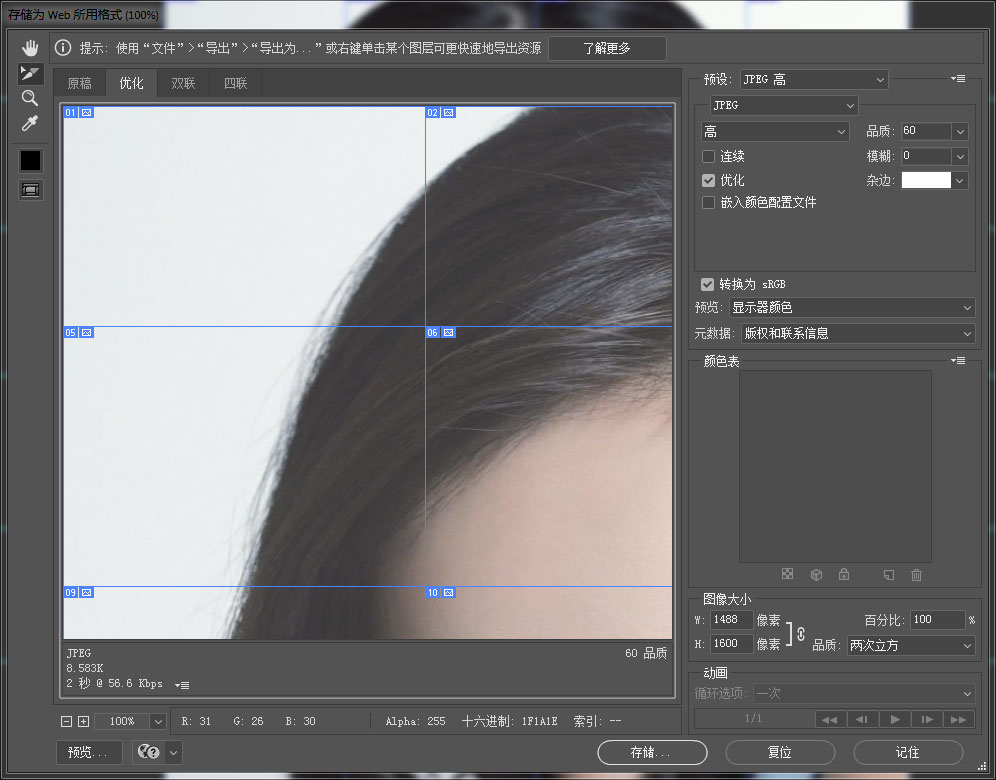996x780 pixels.
Task: Open the optimize panel menu icon
Action: click(958, 79)
